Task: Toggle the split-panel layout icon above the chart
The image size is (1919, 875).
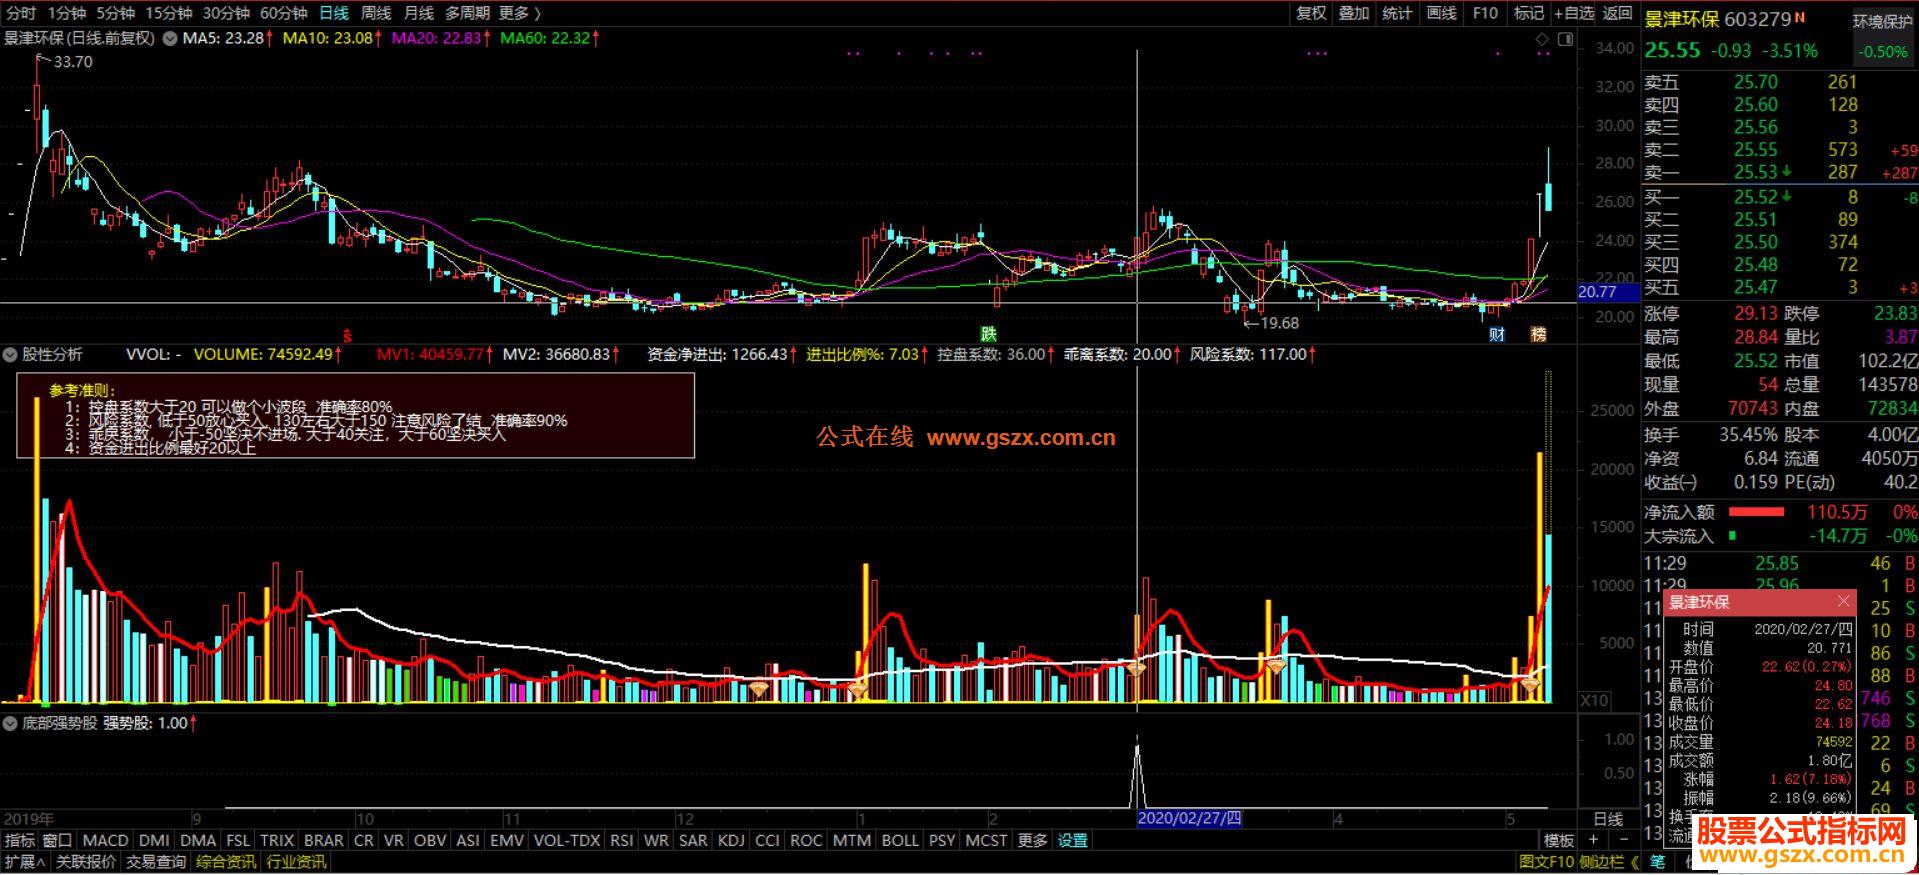Action: click(x=1565, y=39)
